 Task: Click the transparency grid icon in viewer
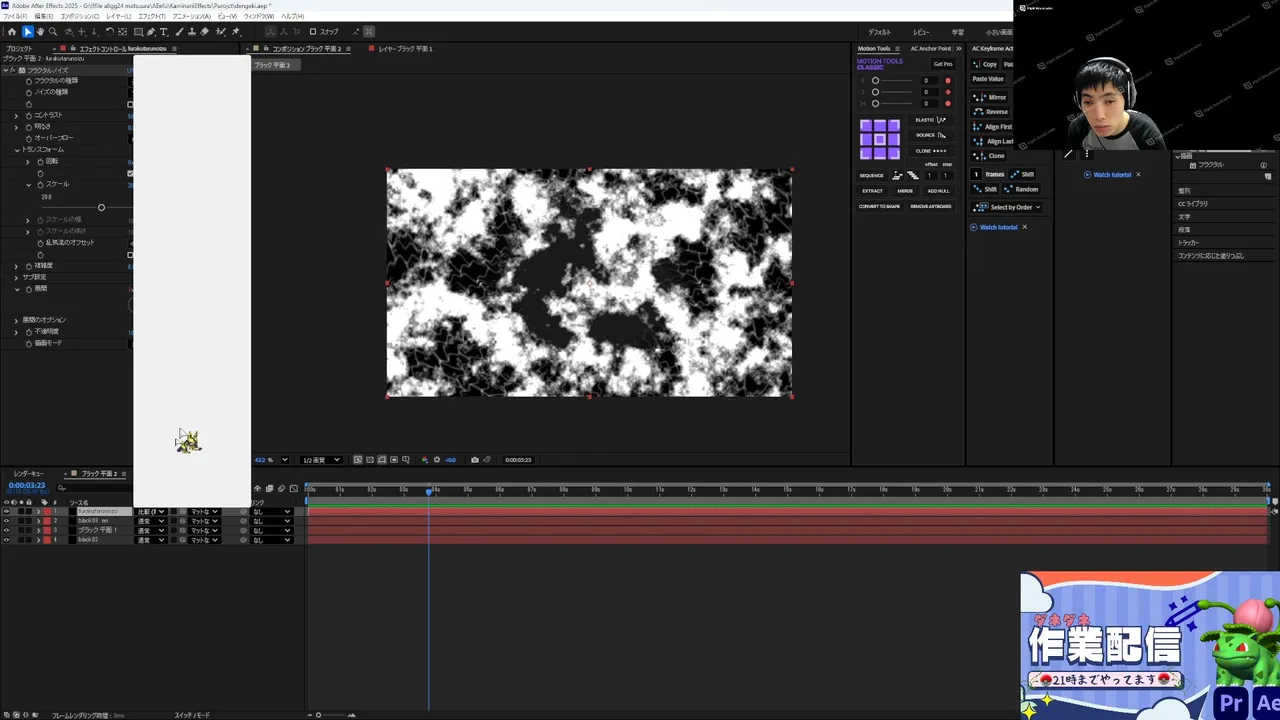(x=370, y=460)
